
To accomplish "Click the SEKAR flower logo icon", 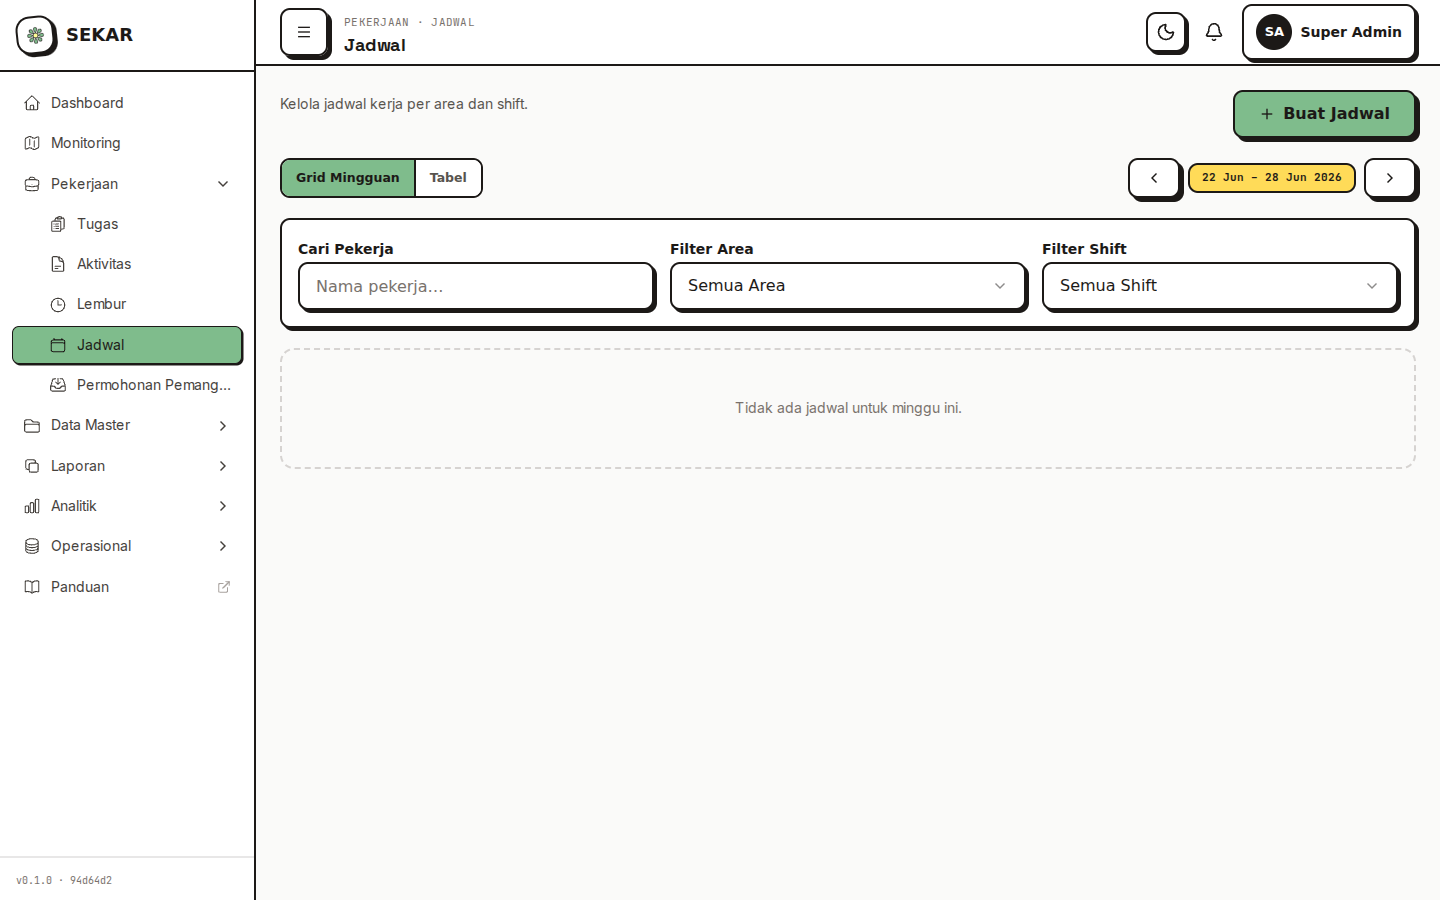I will 36,35.
